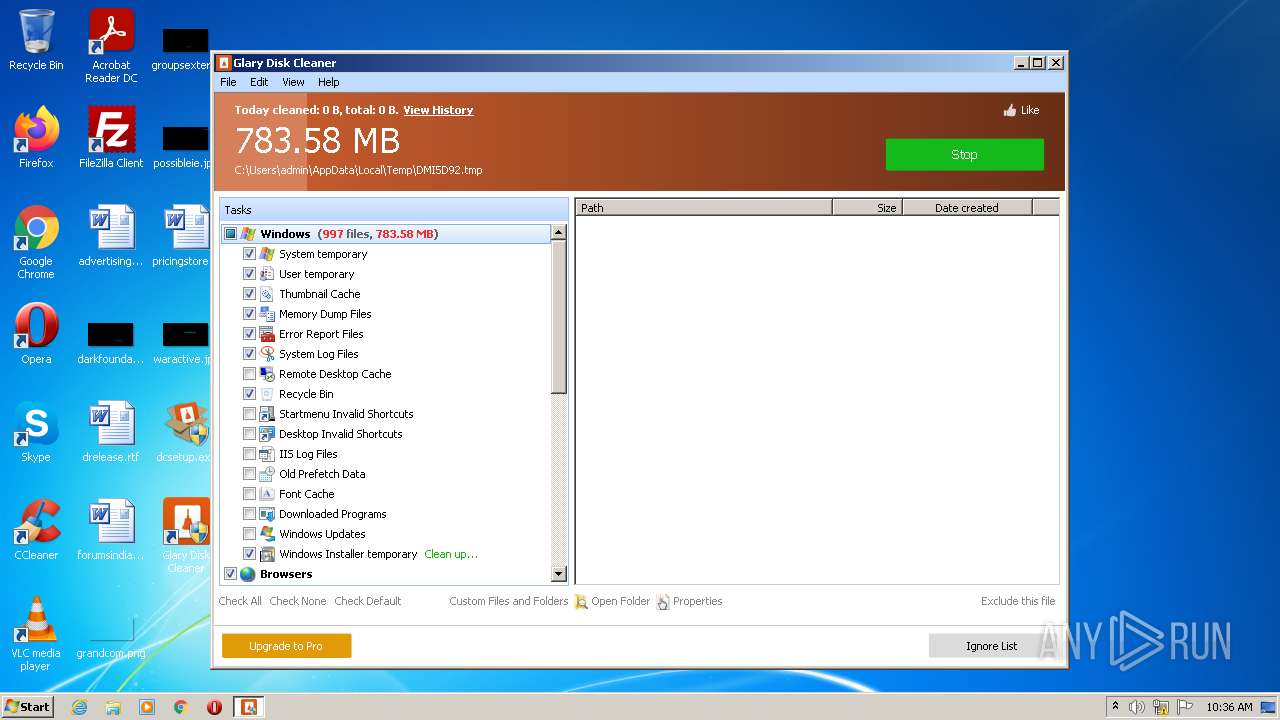The width and height of the screenshot is (1280, 720).
Task: Open Skype desktop shortcut
Action: [36, 432]
